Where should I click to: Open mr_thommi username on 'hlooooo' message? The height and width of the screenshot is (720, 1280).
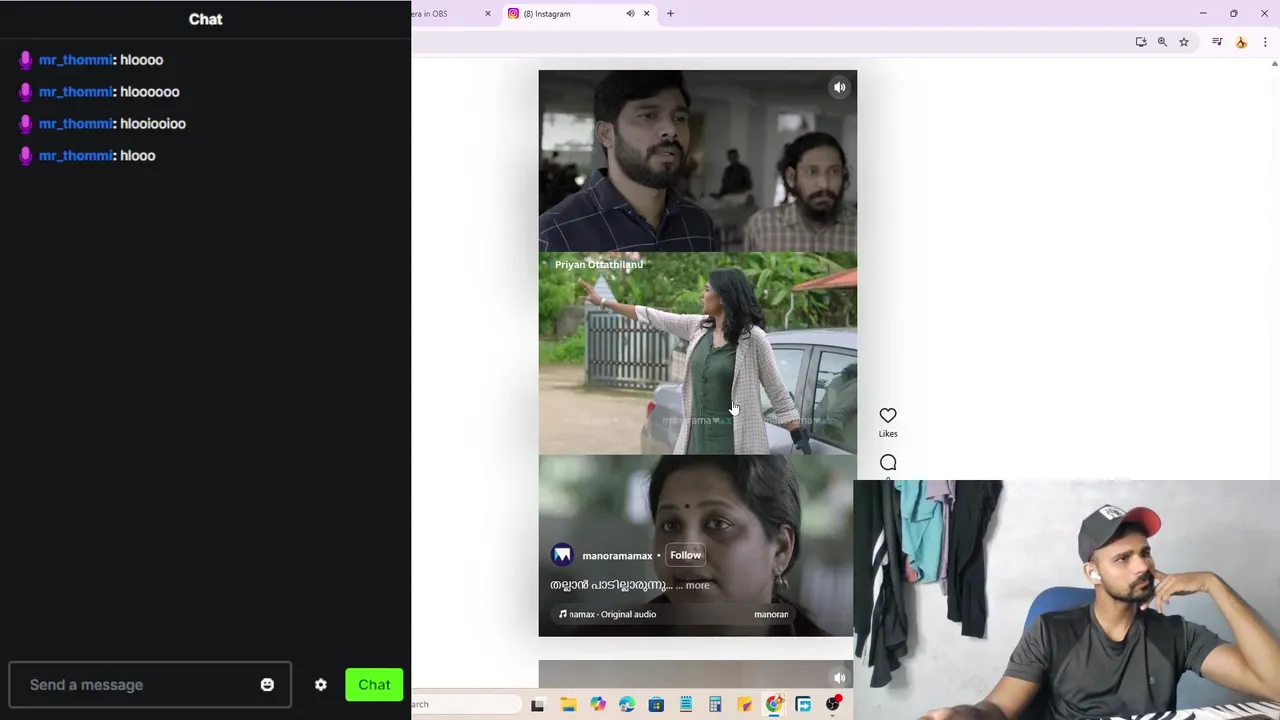click(76, 60)
